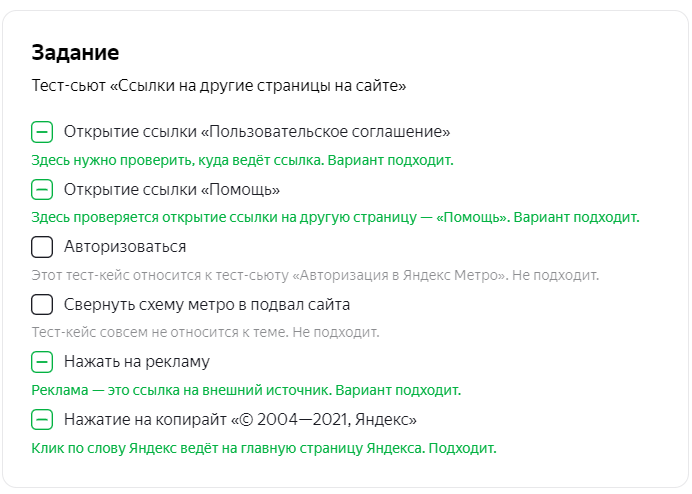The image size is (692, 494).
Task: Toggle the Нажать на рекламу checkbox
Action: pos(42,362)
